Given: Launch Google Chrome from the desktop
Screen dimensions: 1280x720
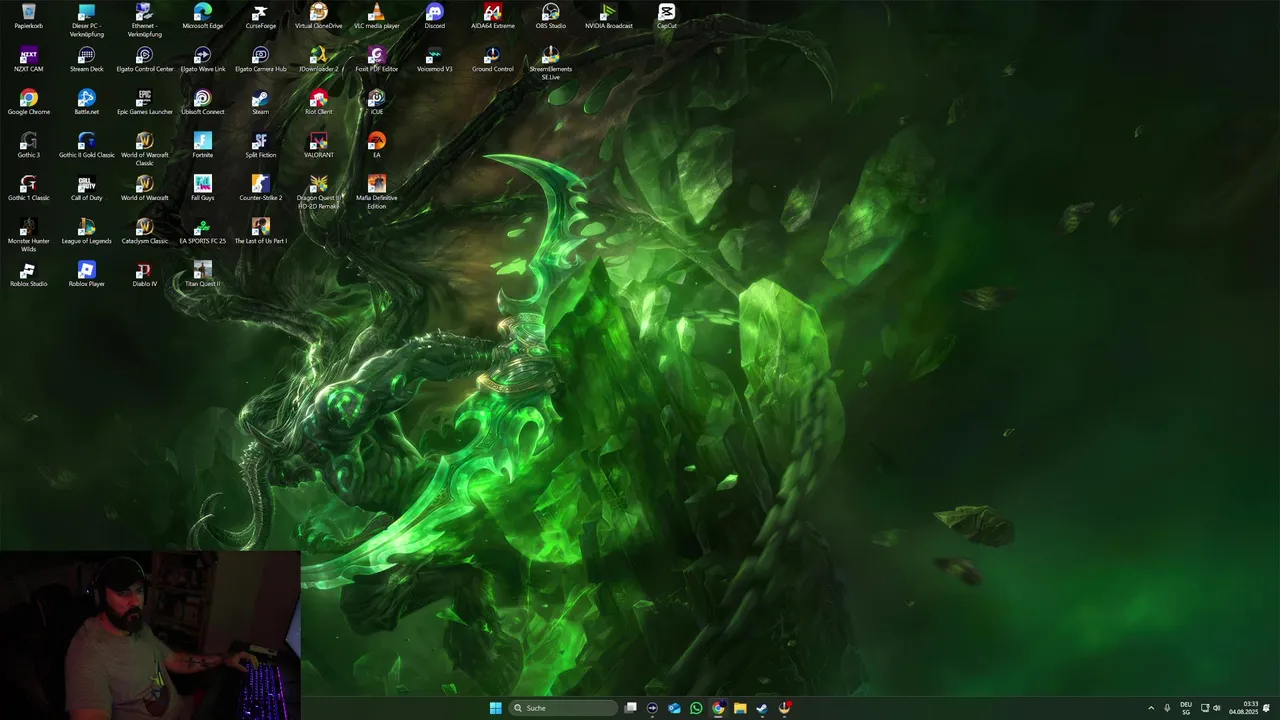Looking at the screenshot, I should point(29,102).
